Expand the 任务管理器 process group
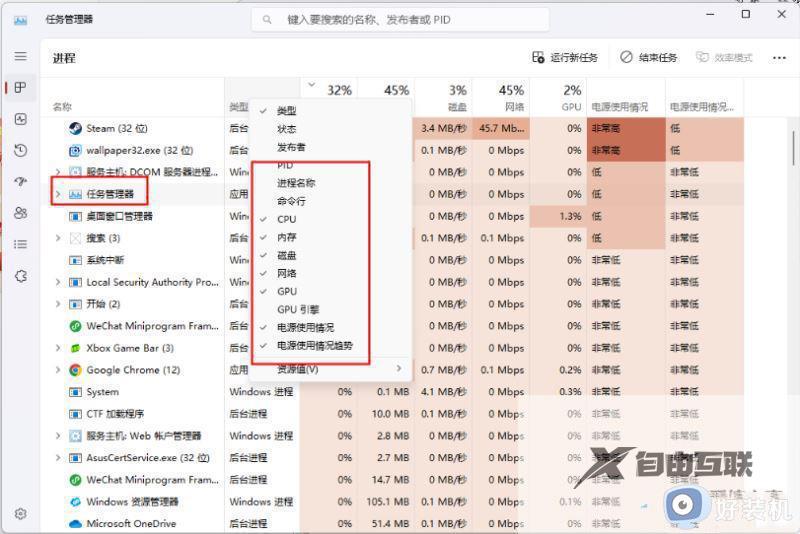Viewport: 800px width, 534px height. [x=58, y=194]
